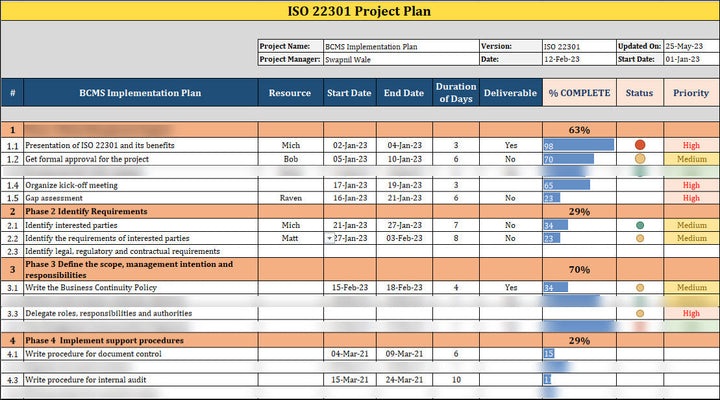Click status circle for Delegate roles row
This screenshot has height=400, width=720.
coord(639,313)
